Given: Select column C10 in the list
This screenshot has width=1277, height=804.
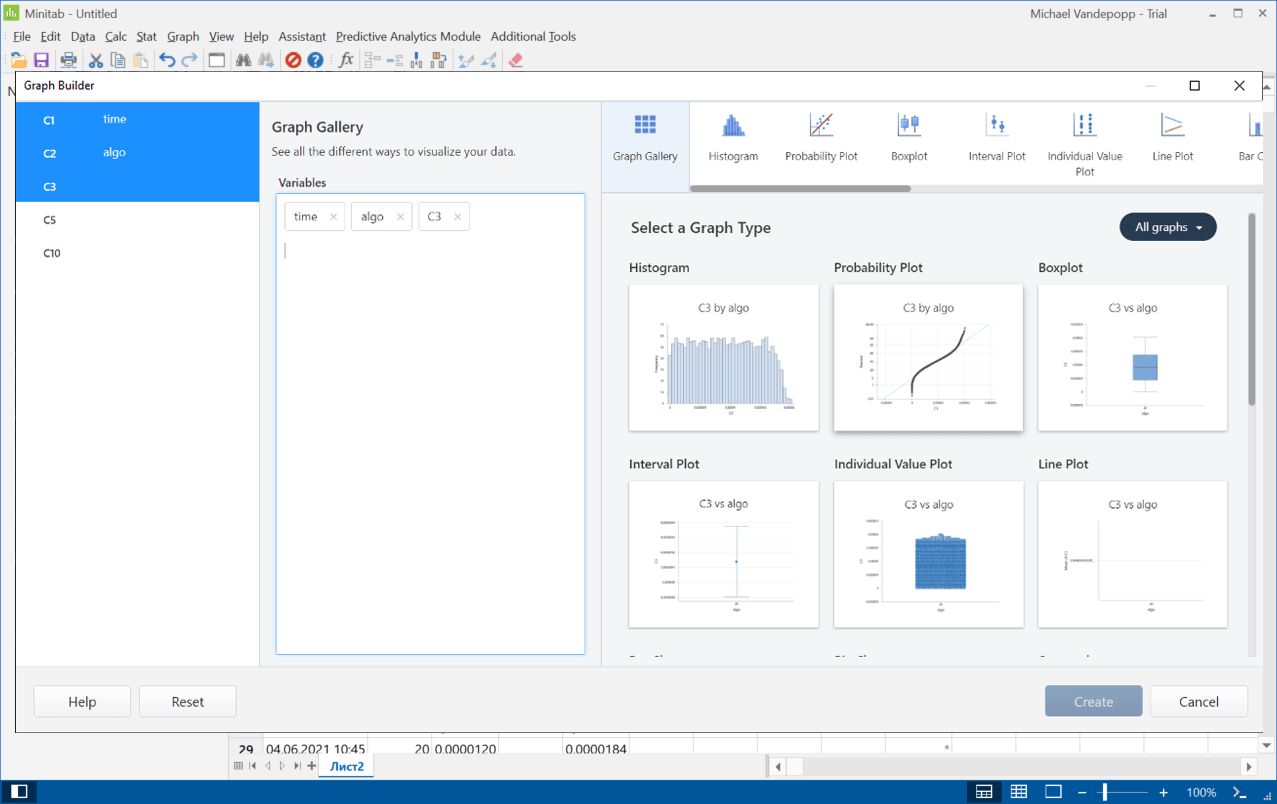Looking at the screenshot, I should 137,253.
